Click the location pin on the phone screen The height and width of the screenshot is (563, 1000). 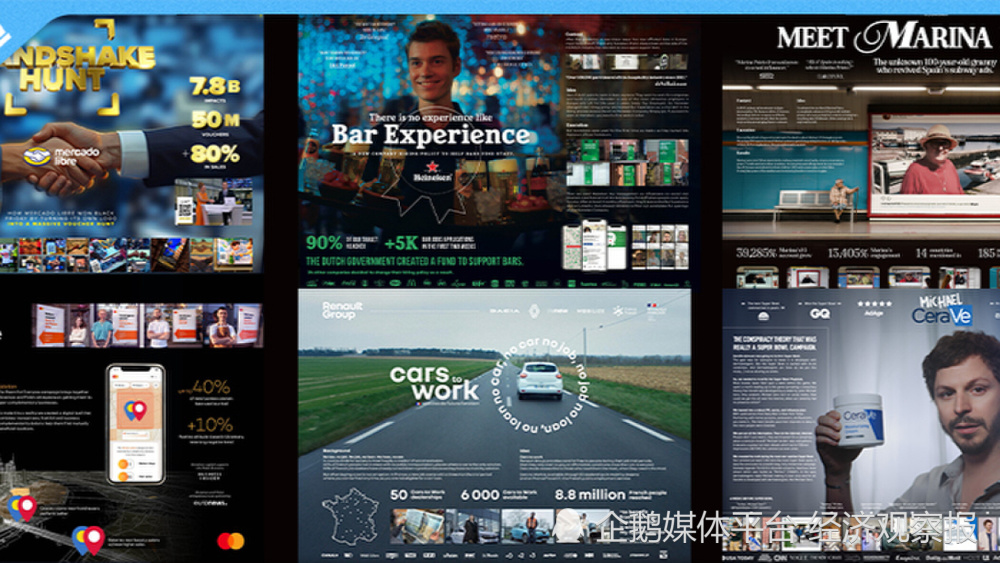pos(135,411)
